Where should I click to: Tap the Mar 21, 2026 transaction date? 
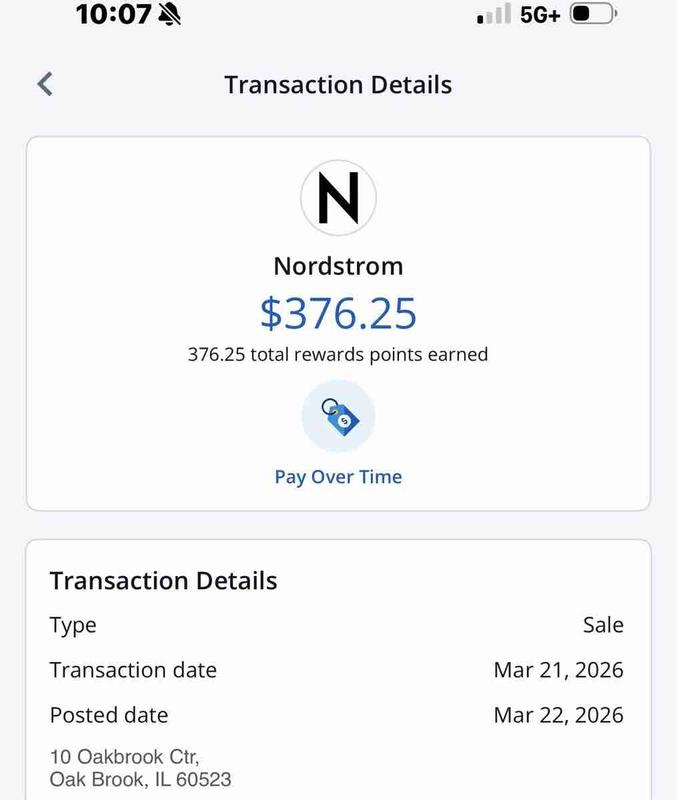coord(558,670)
